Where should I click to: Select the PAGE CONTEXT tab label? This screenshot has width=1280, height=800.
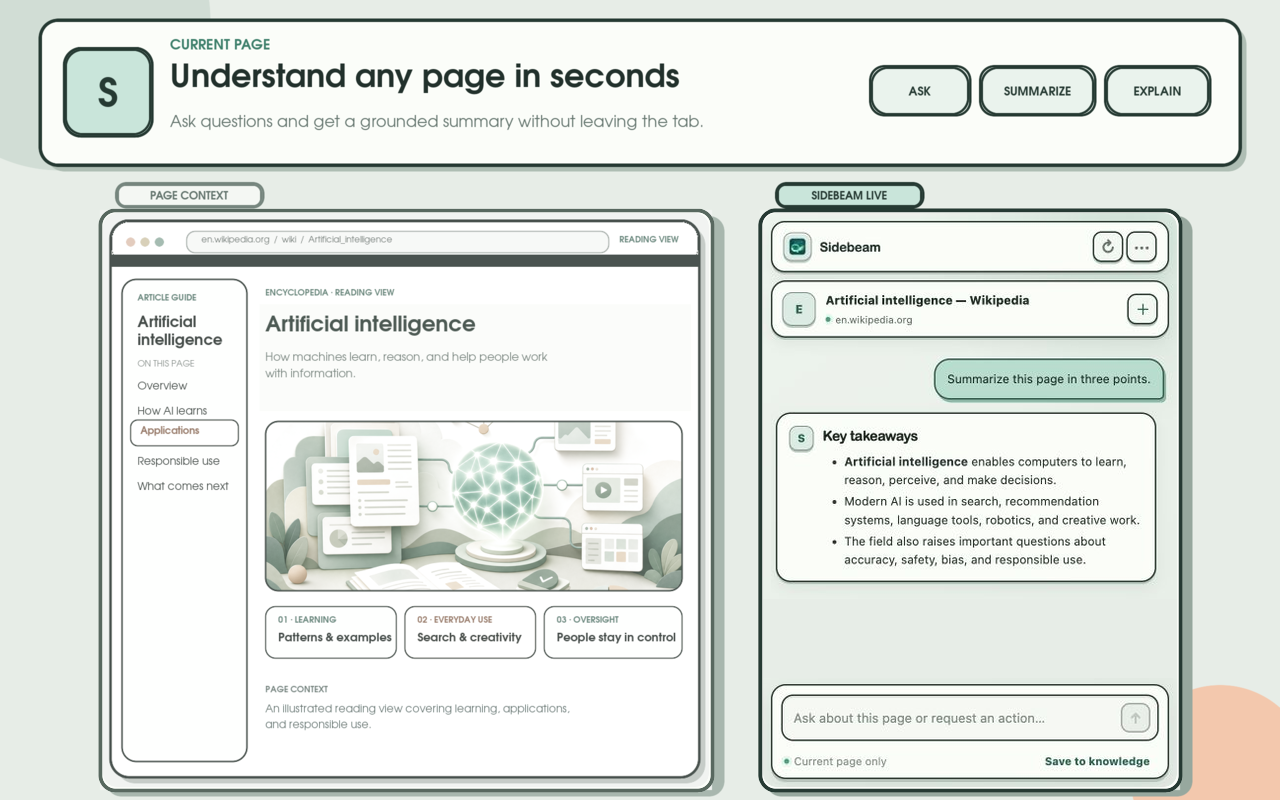click(x=189, y=195)
